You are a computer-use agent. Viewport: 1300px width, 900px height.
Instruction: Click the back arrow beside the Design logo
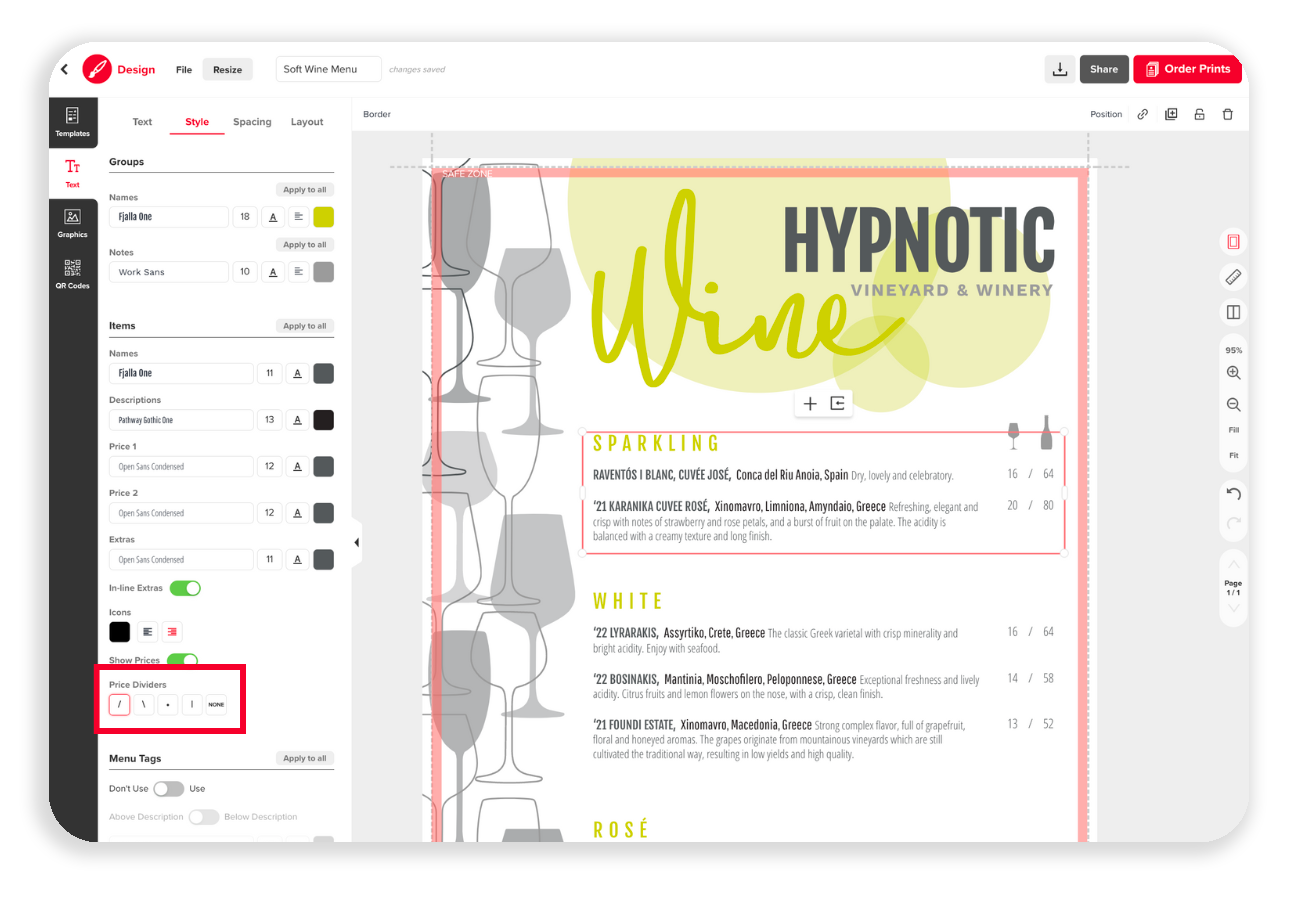click(x=65, y=69)
